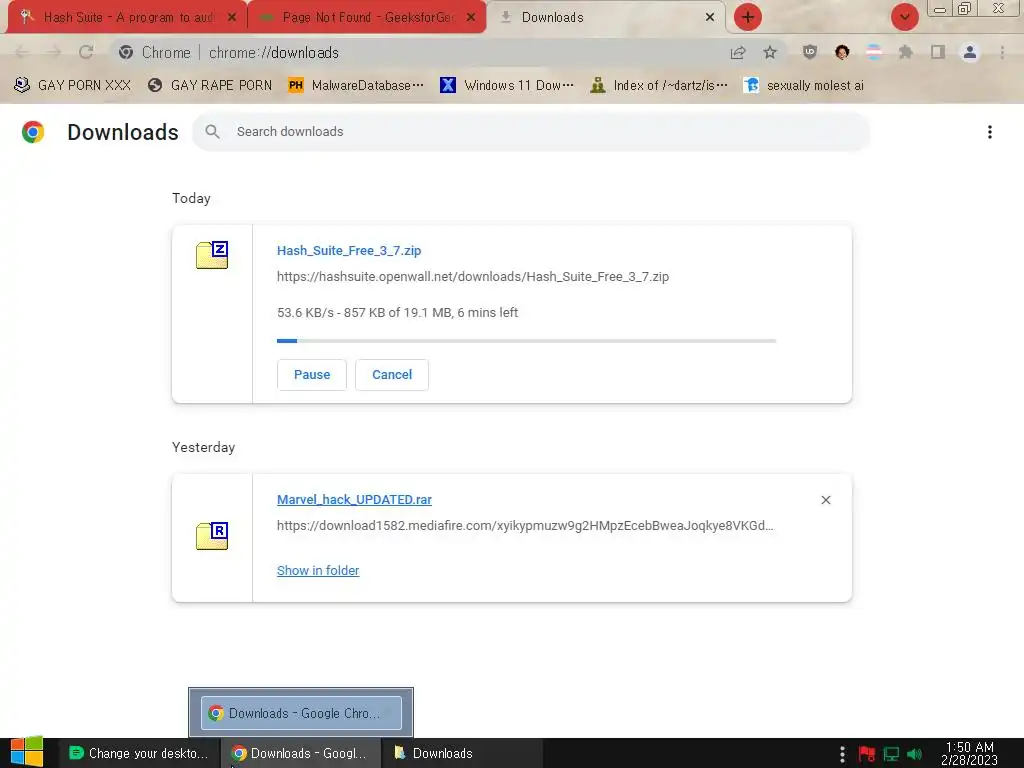The image size is (1024, 768).
Task: Open the uBlock Origin extension icon
Action: (x=810, y=52)
